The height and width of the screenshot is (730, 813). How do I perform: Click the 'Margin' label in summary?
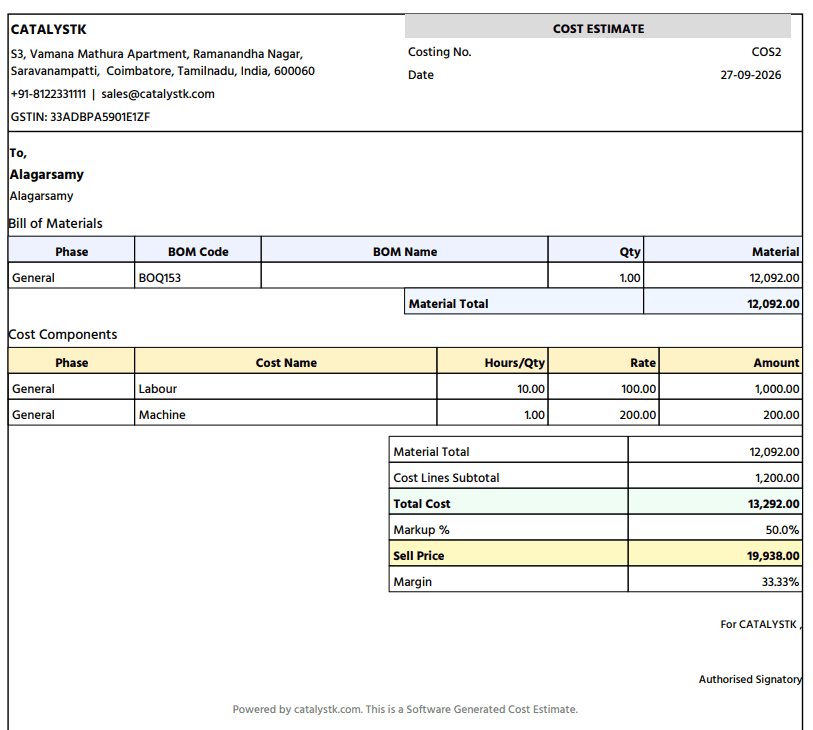click(x=412, y=582)
